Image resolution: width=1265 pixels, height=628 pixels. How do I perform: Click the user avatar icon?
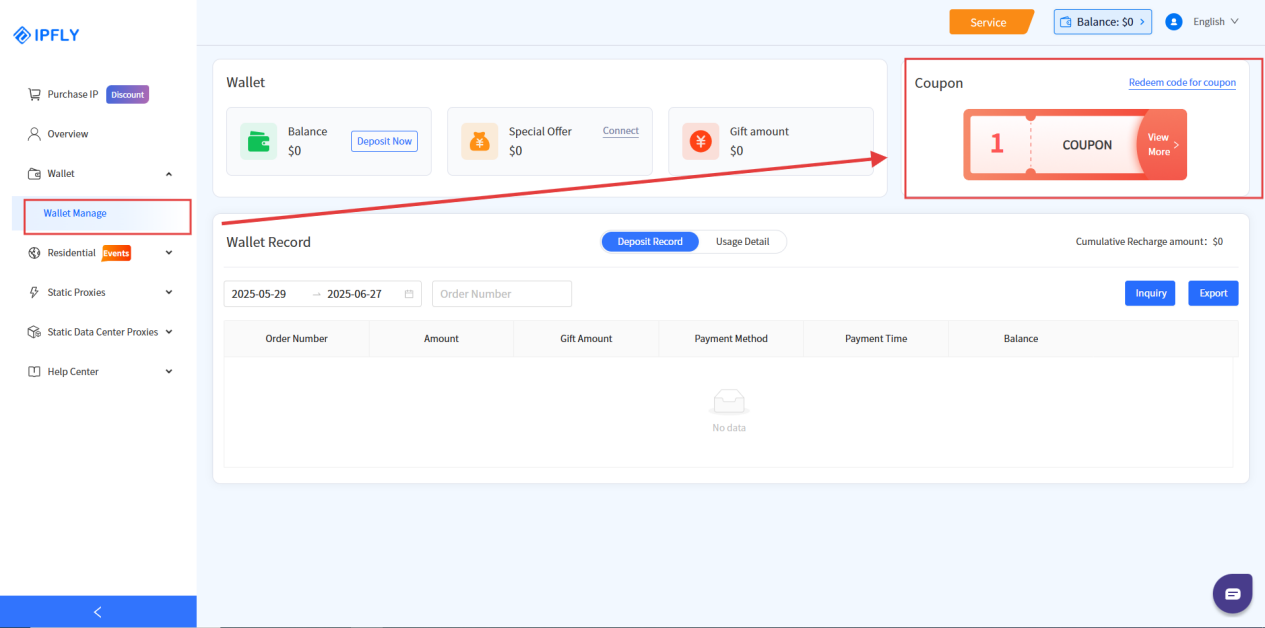tap(1174, 21)
